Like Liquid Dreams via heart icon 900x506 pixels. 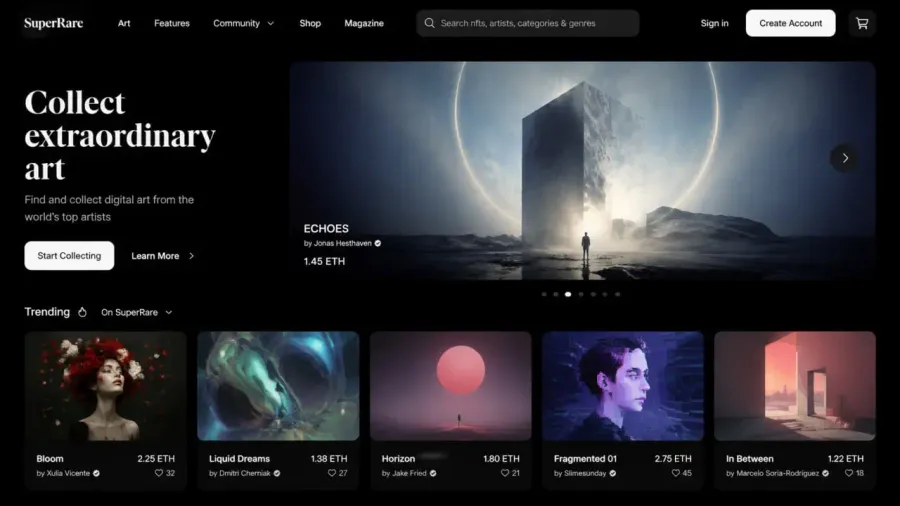tap(331, 473)
